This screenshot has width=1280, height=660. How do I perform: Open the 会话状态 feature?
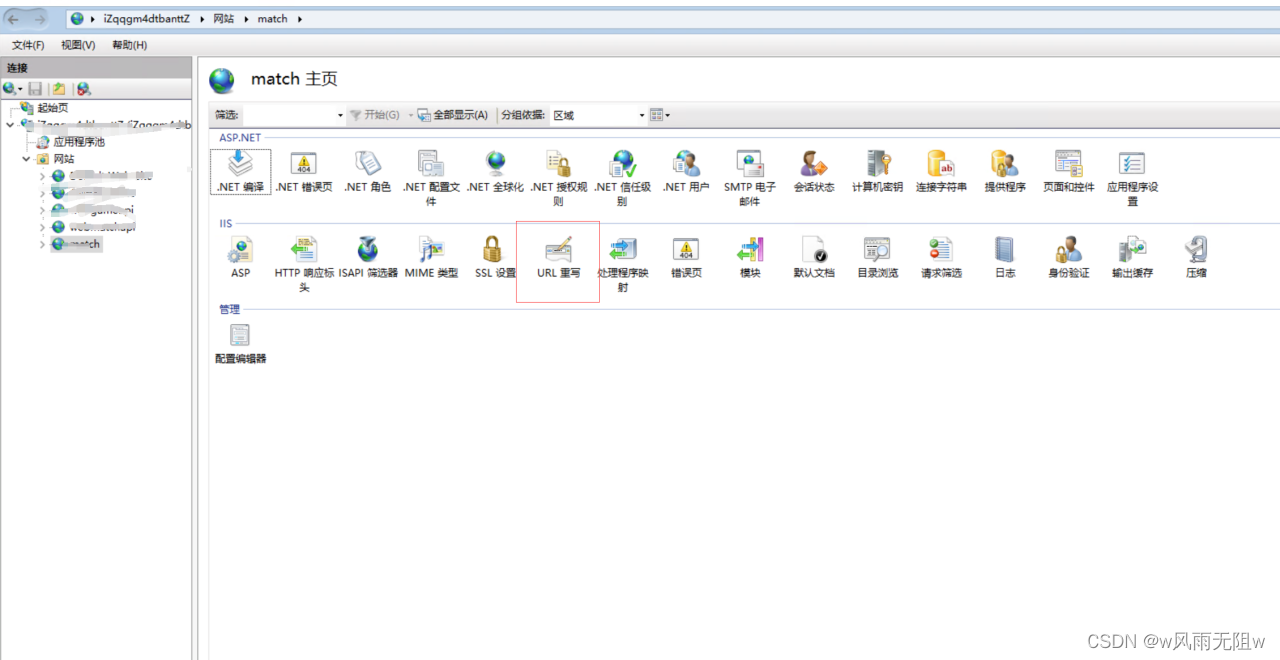[x=814, y=171]
